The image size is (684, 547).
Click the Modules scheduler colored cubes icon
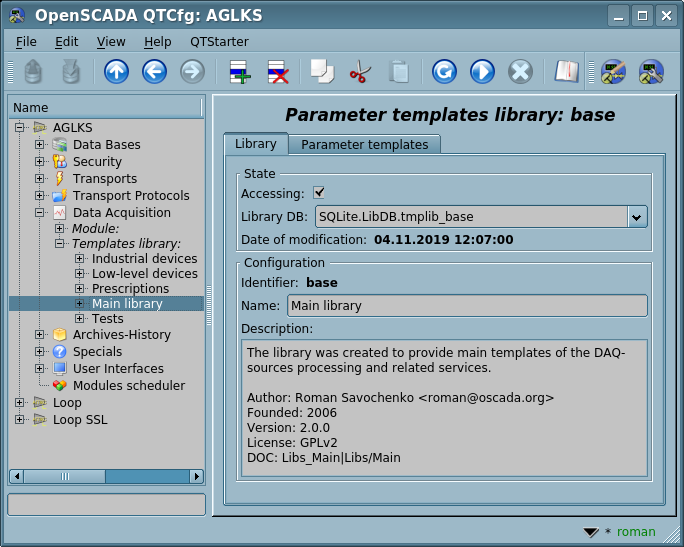pyautogui.click(x=59, y=386)
